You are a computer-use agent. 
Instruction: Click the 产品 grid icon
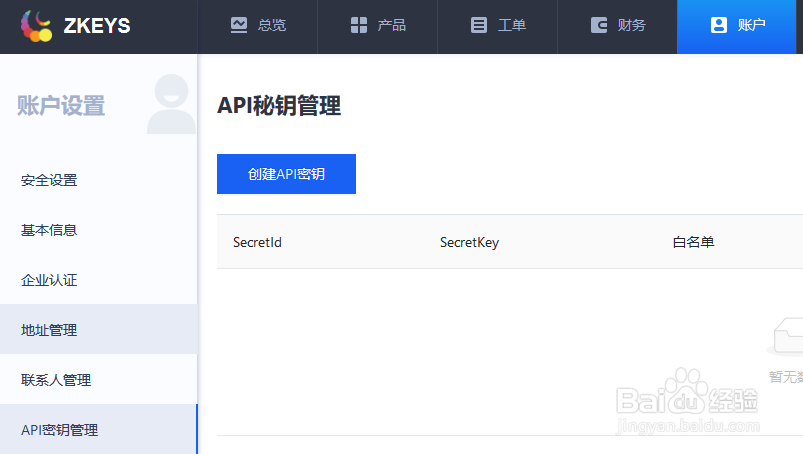click(x=358, y=25)
